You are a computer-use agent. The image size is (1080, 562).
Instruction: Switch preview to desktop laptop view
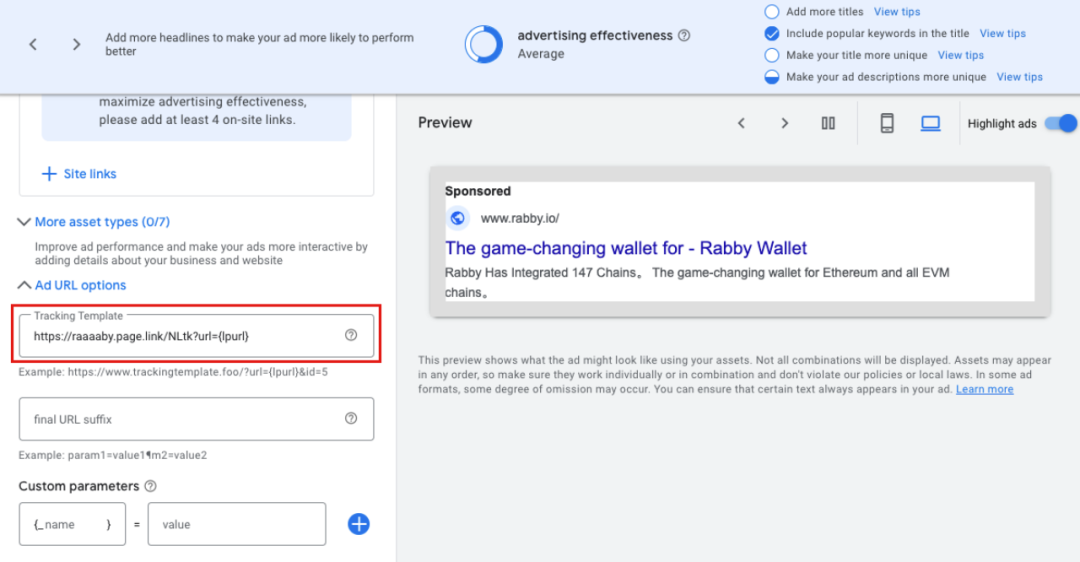[x=931, y=123]
